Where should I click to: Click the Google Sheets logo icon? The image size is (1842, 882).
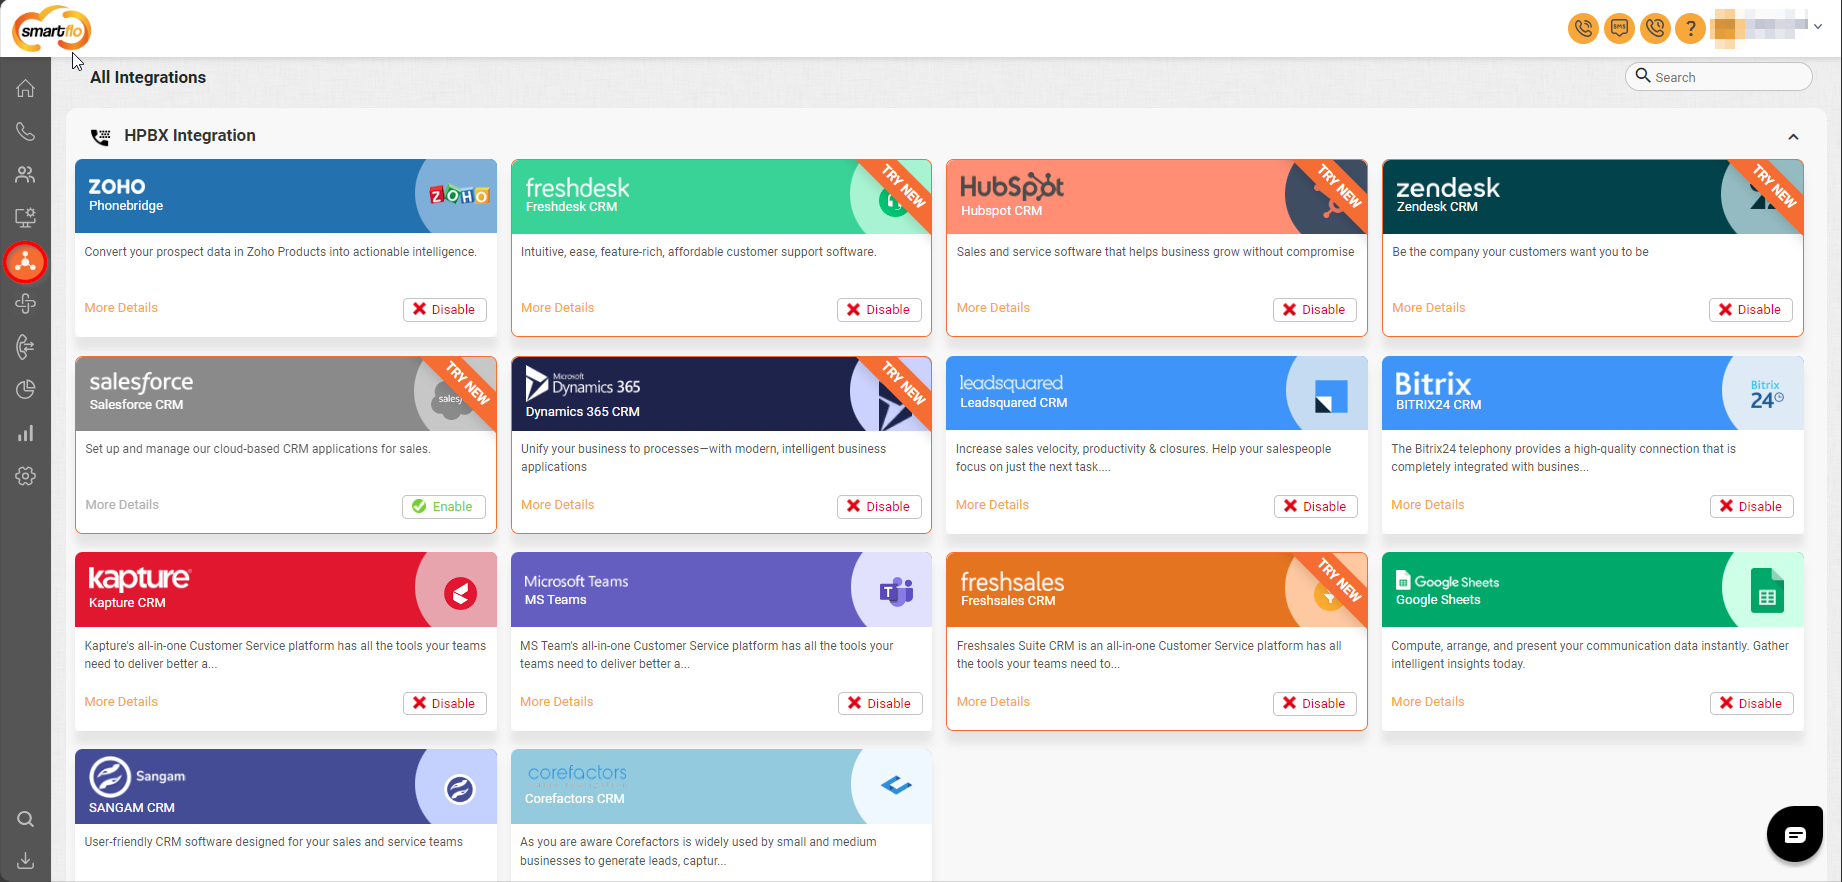tap(1767, 590)
